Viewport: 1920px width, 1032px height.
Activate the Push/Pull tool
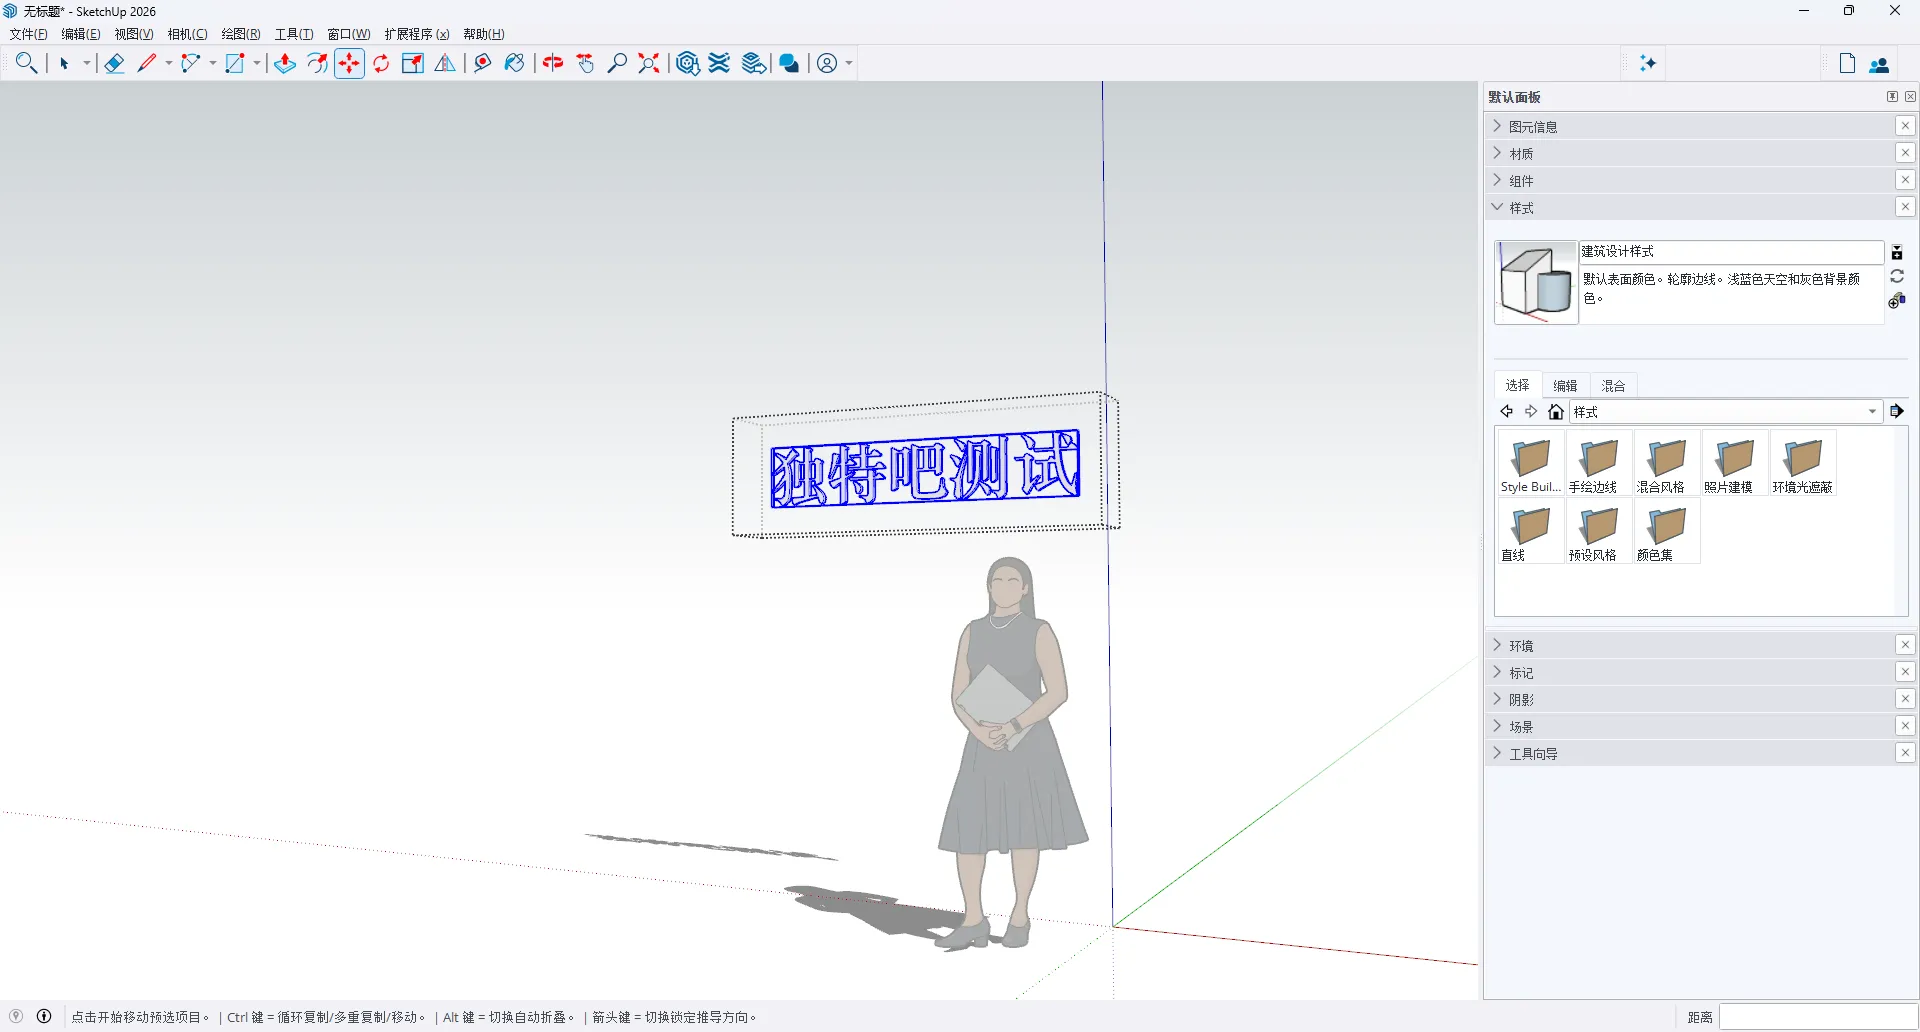[x=285, y=63]
